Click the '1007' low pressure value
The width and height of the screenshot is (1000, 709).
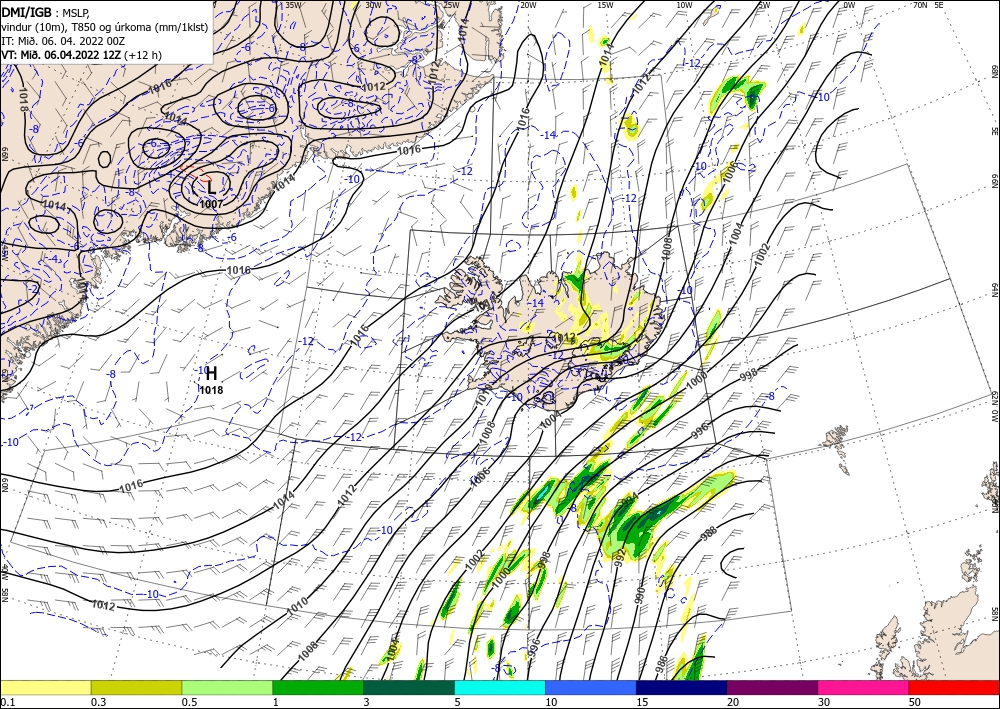pos(211,205)
